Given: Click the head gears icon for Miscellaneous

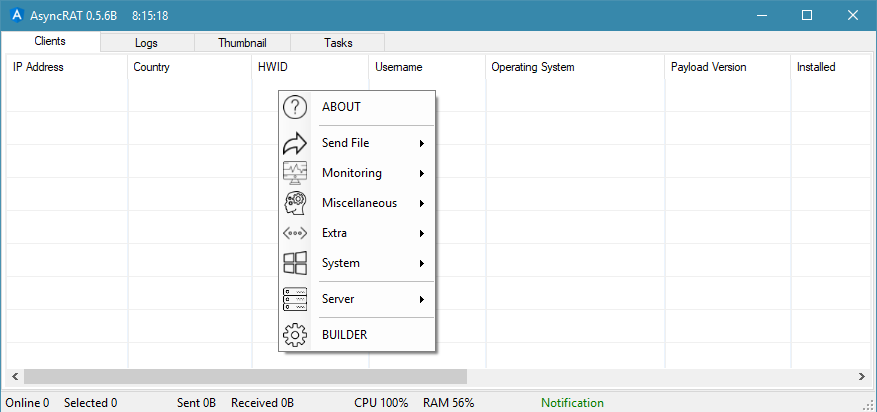Looking at the screenshot, I should [295, 203].
